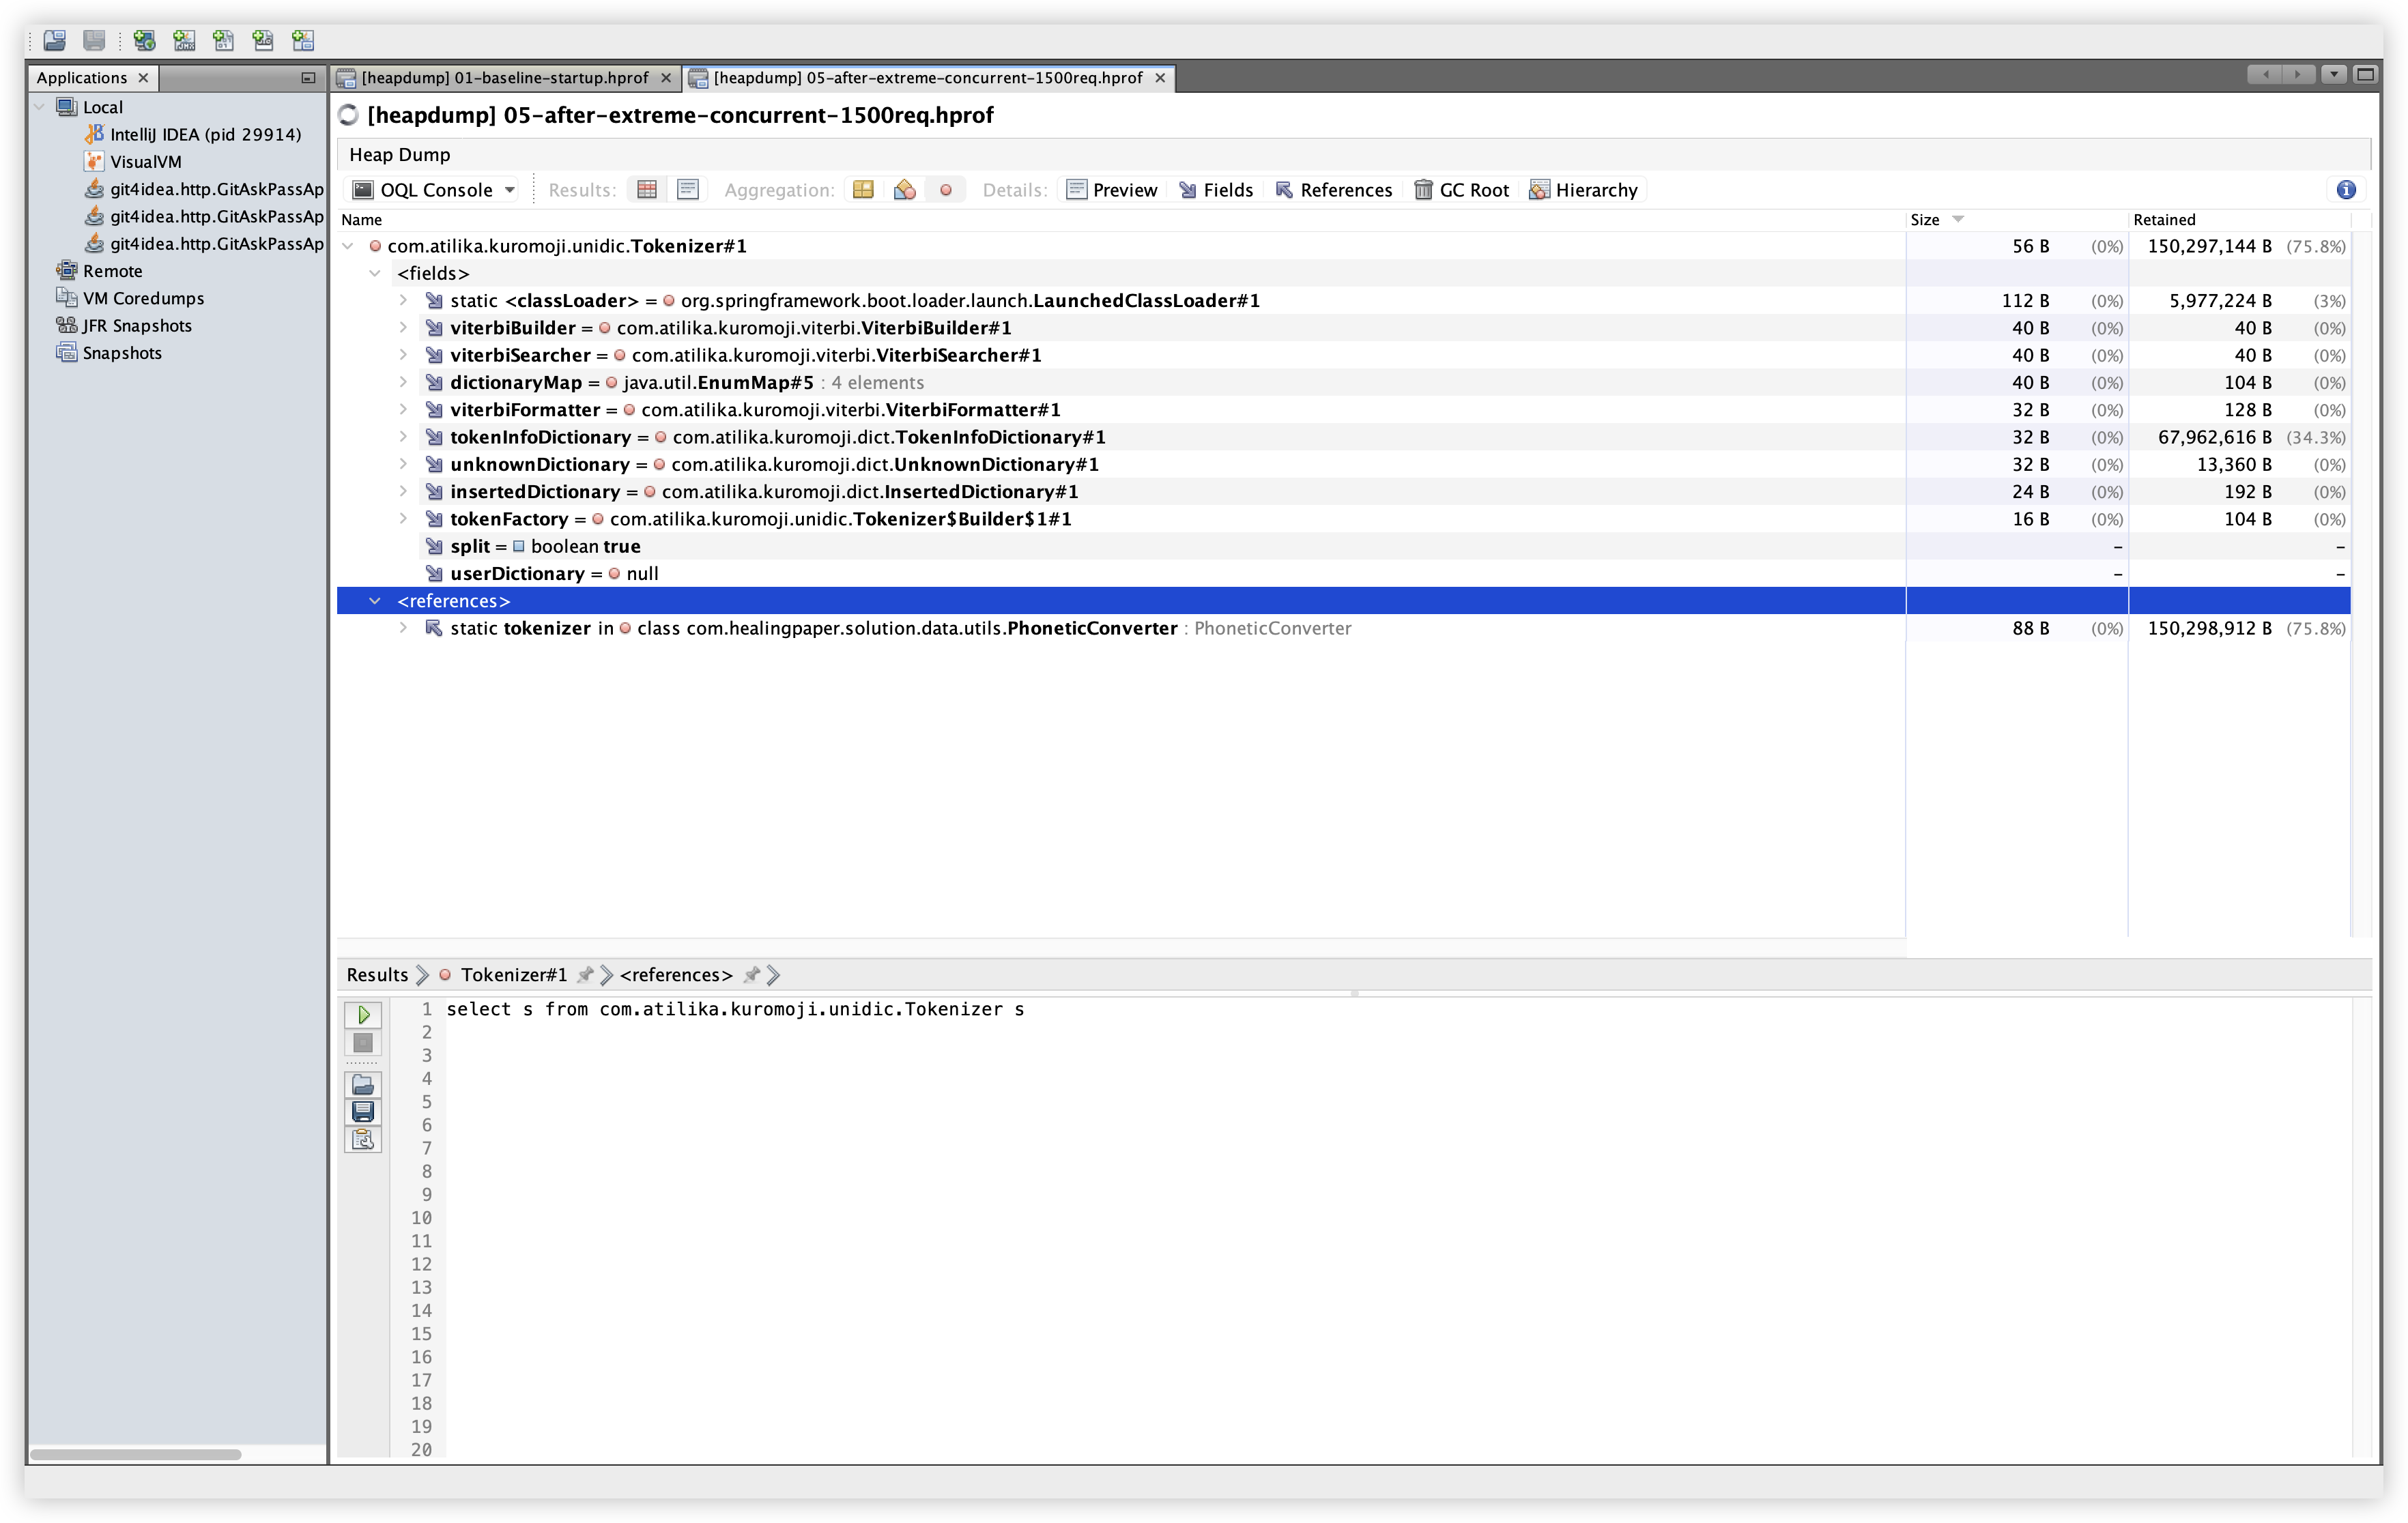Image resolution: width=2408 pixels, height=1523 pixels.
Task: Pin the Tokenizer#1 breadcrumb entry
Action: coord(585,975)
